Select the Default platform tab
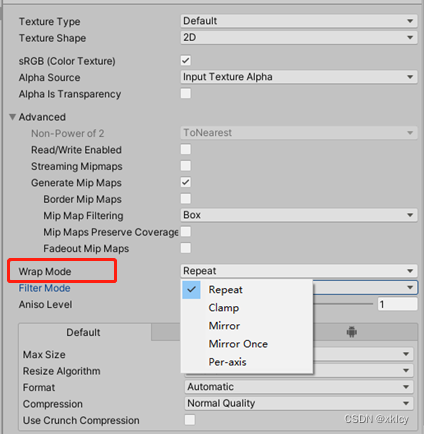Screen dimensions: 424x434 pyautogui.click(x=85, y=332)
